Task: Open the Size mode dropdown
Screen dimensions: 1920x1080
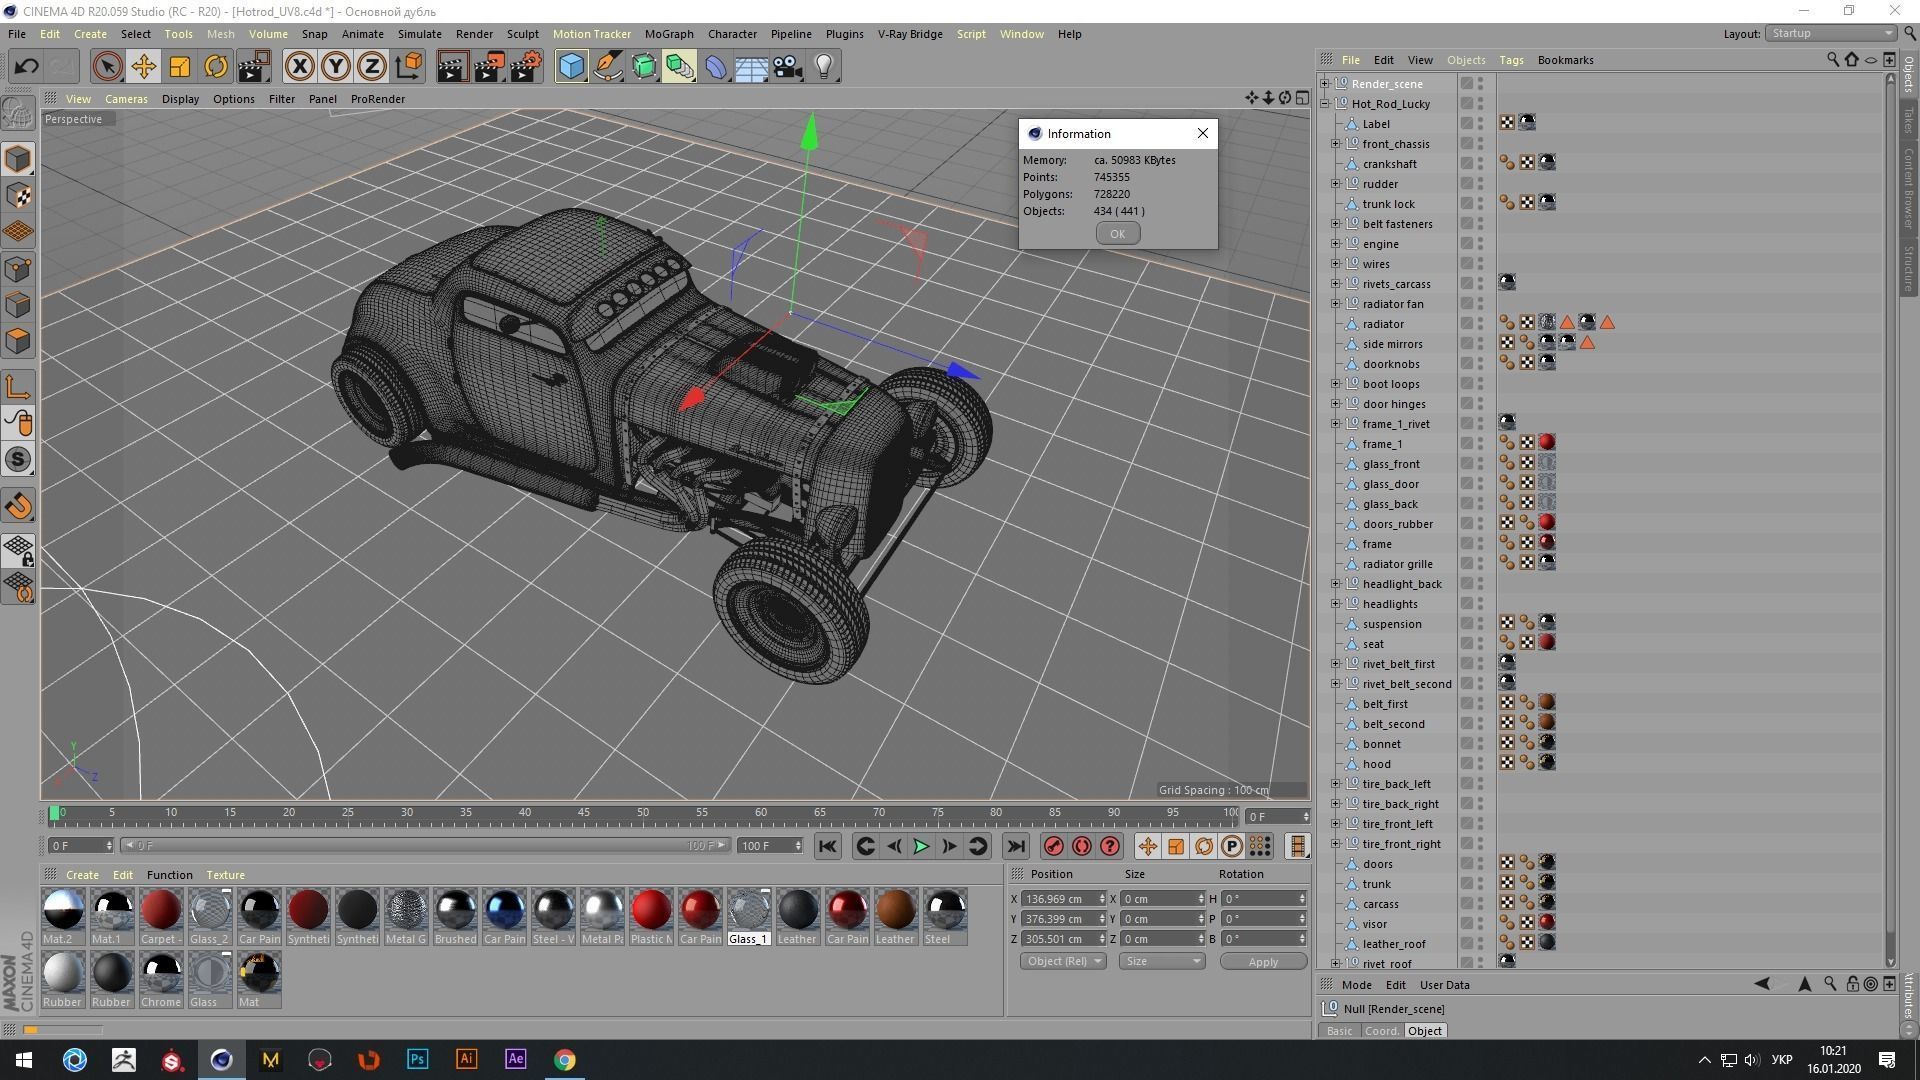Action: 1162,961
